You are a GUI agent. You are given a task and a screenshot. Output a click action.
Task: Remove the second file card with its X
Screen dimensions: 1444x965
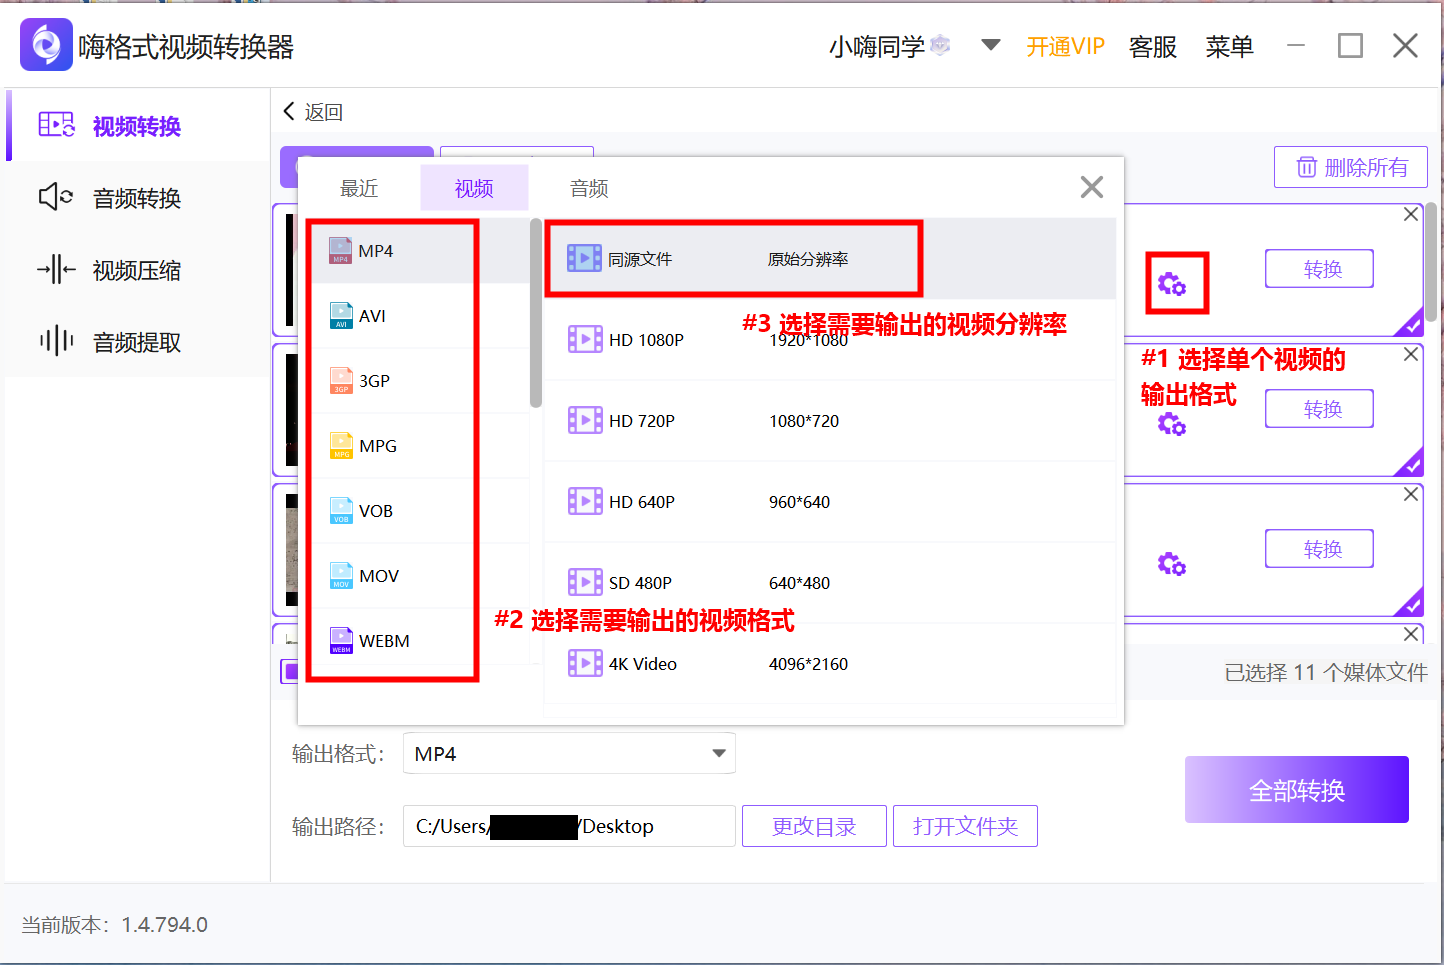1411,354
